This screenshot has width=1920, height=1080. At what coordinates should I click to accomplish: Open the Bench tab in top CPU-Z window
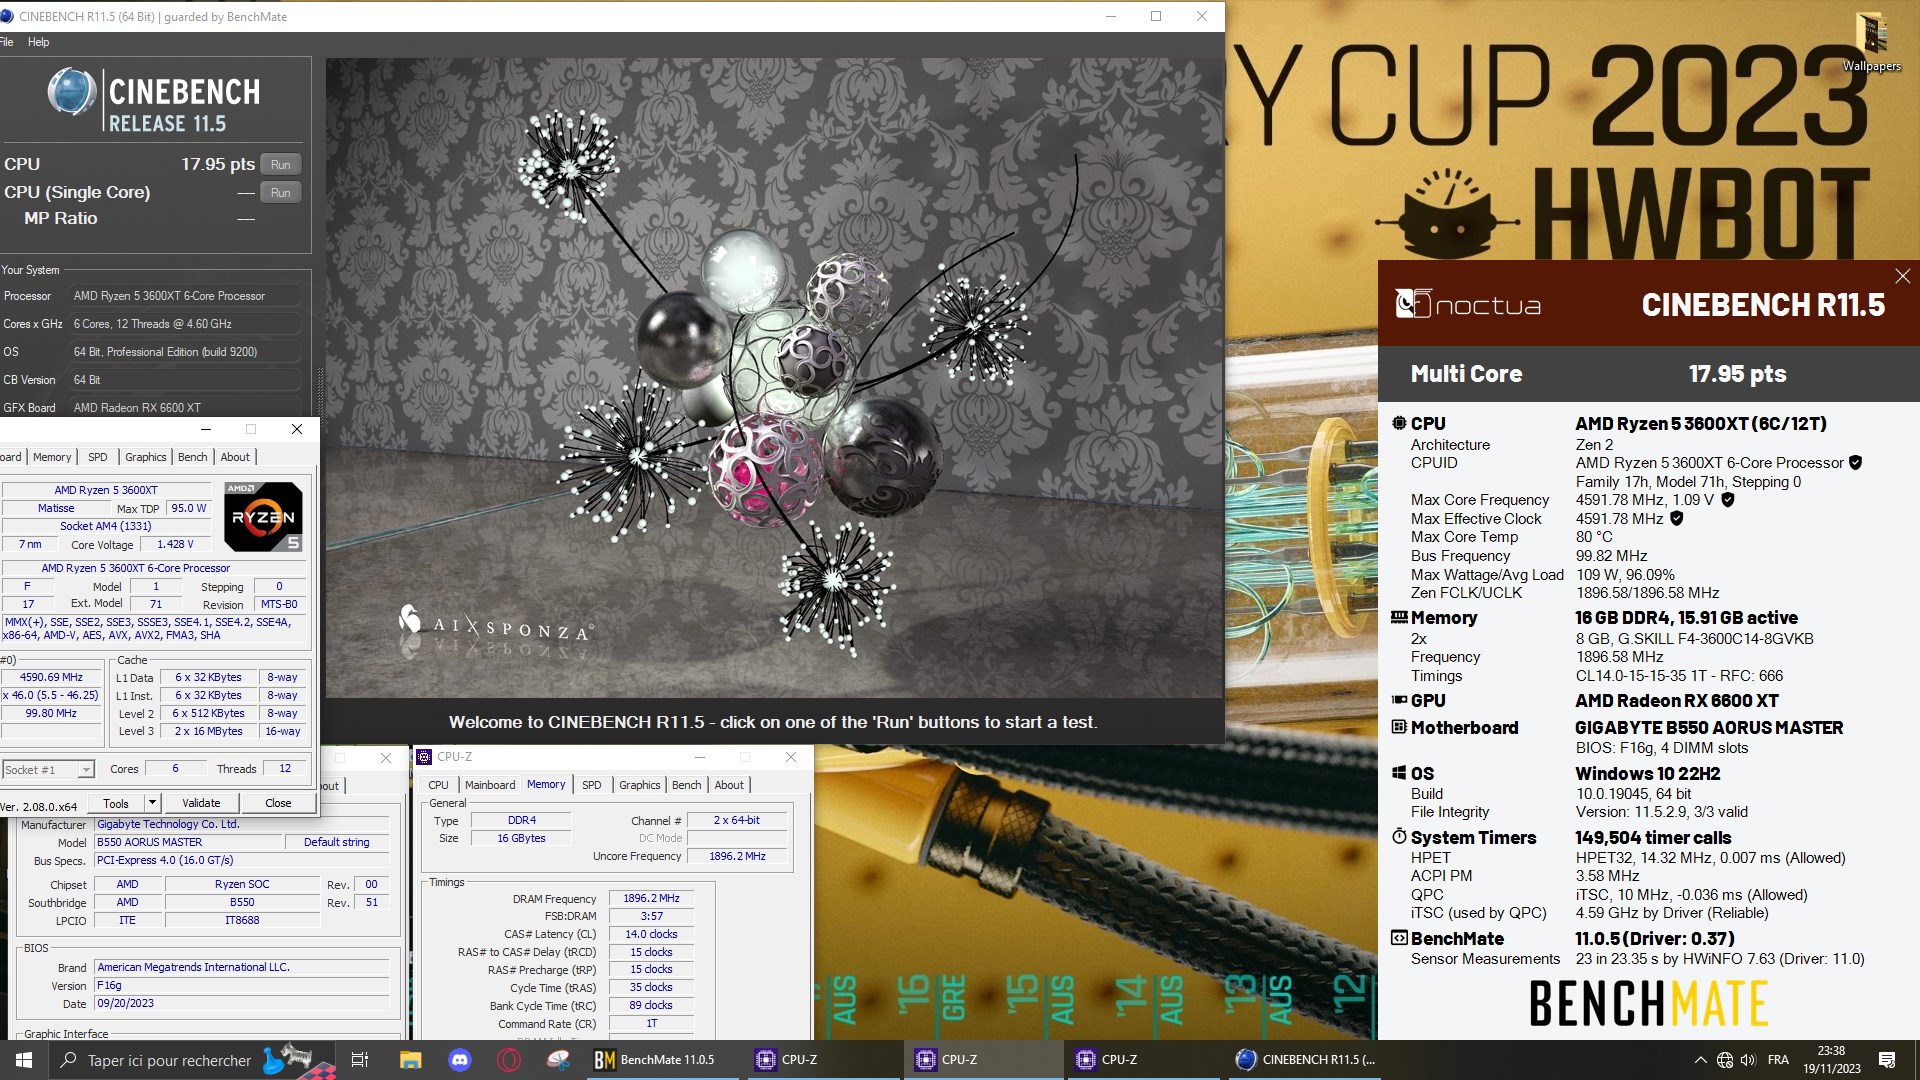coord(193,457)
